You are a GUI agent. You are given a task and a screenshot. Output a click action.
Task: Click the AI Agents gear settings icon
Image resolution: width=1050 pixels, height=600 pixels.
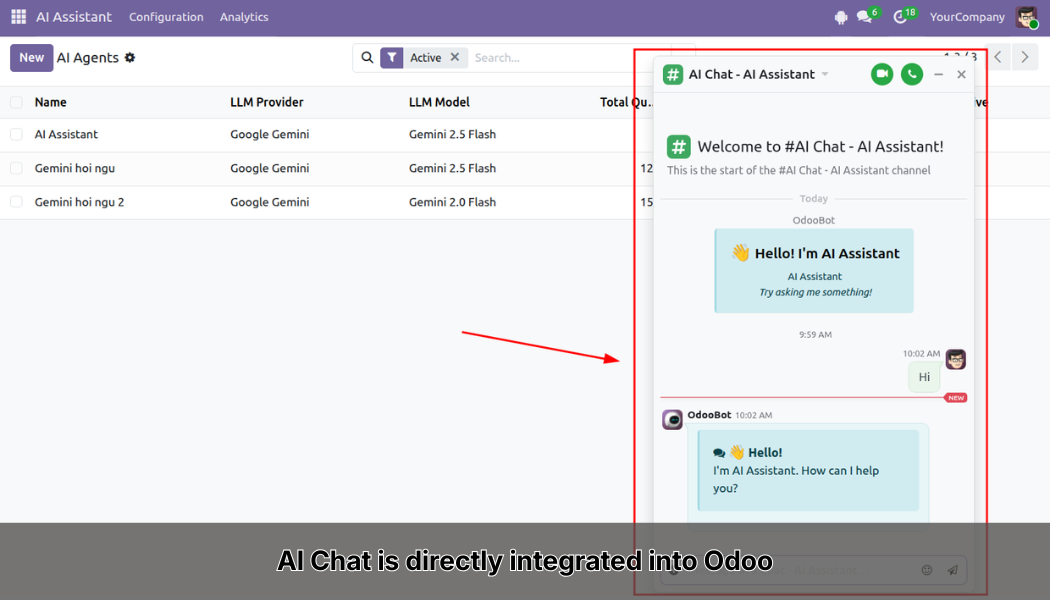(130, 58)
